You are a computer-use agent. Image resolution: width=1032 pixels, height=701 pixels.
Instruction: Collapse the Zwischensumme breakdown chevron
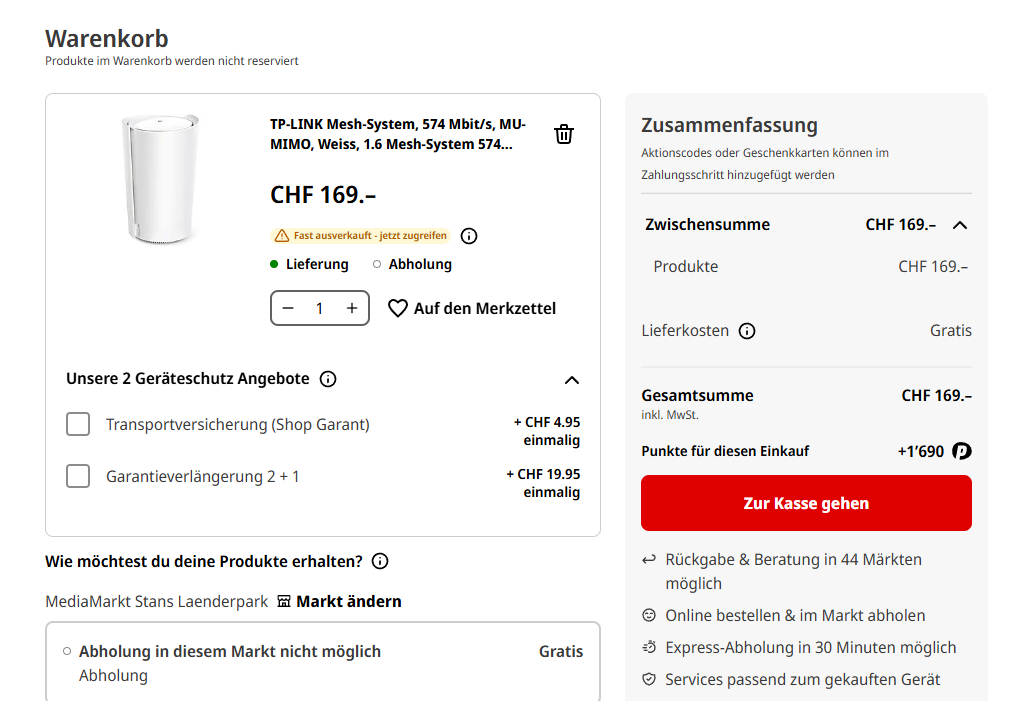point(960,225)
